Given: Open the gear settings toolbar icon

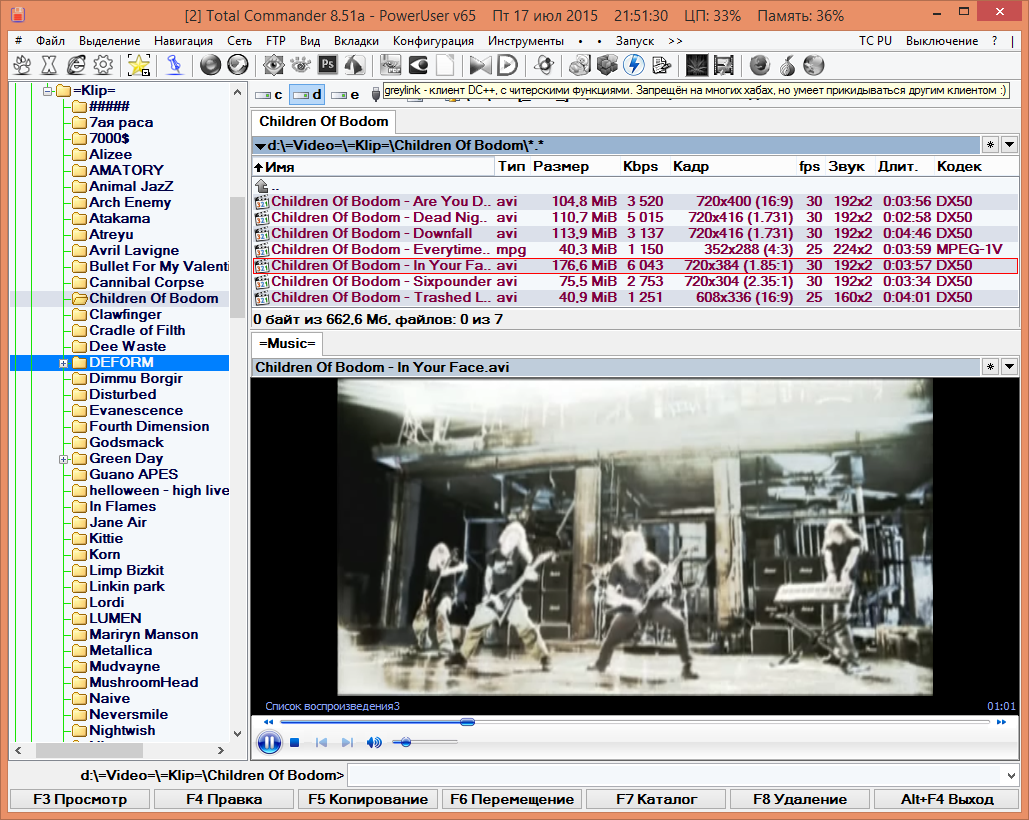Looking at the screenshot, I should point(103,65).
